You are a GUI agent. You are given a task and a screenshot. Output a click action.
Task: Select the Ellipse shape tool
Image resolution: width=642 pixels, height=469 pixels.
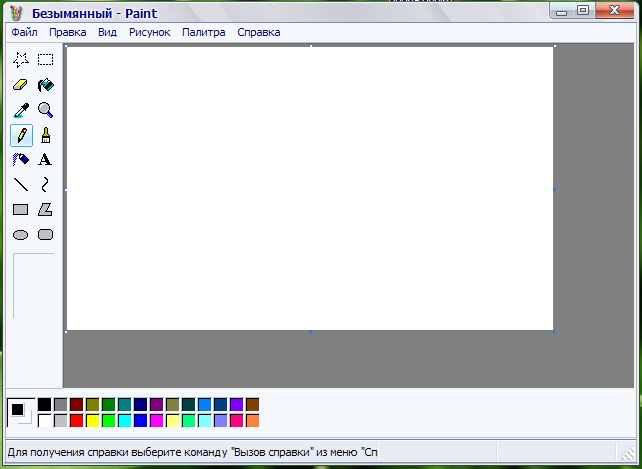(21, 235)
